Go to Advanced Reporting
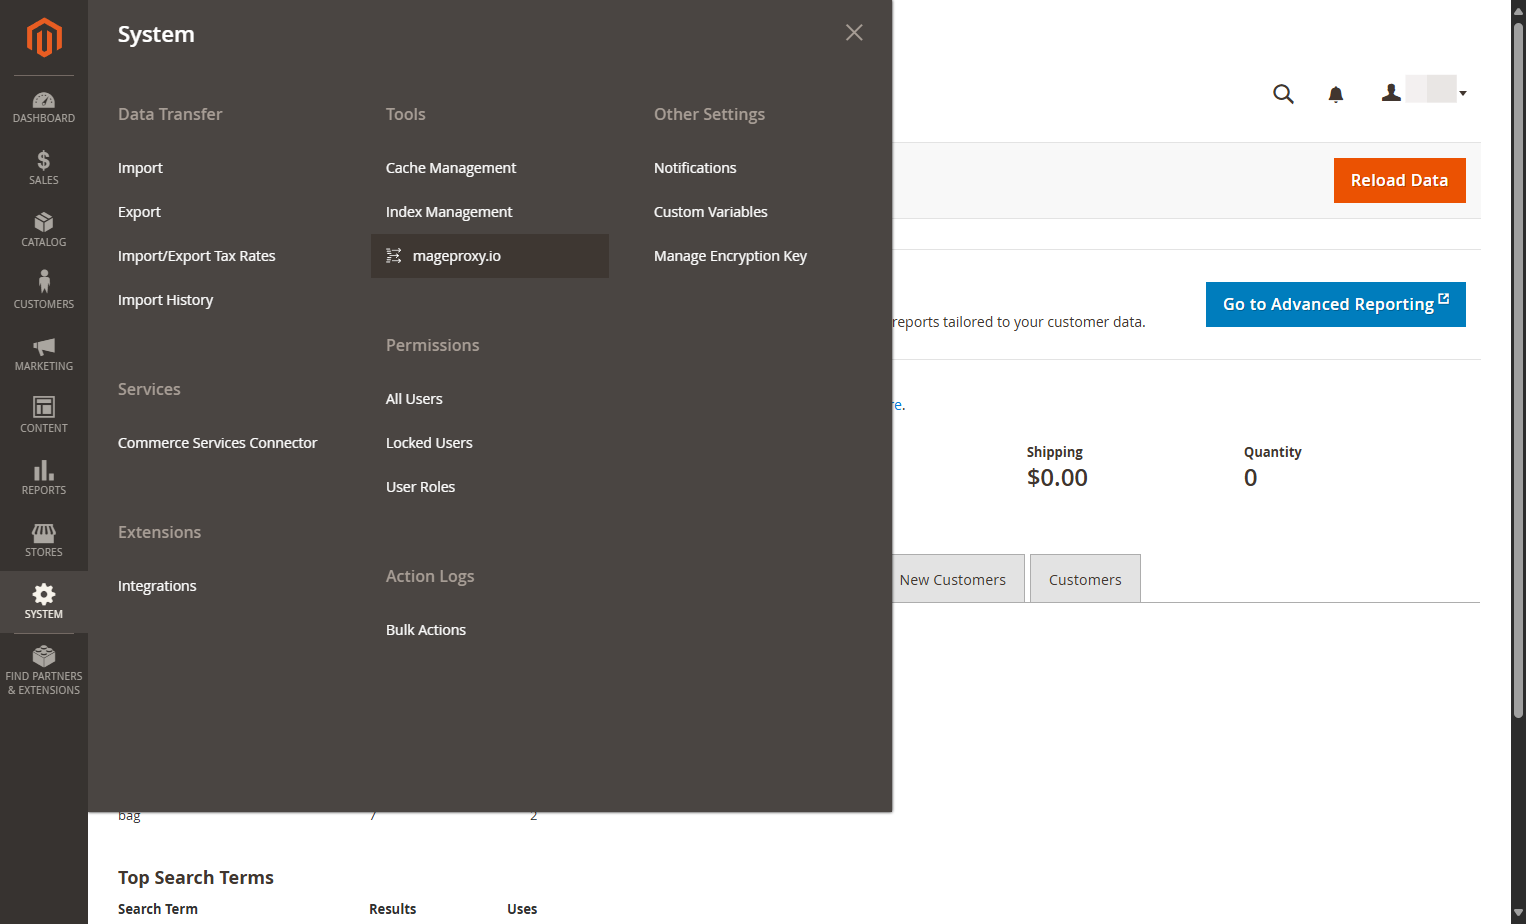The width and height of the screenshot is (1526, 924). click(1335, 304)
